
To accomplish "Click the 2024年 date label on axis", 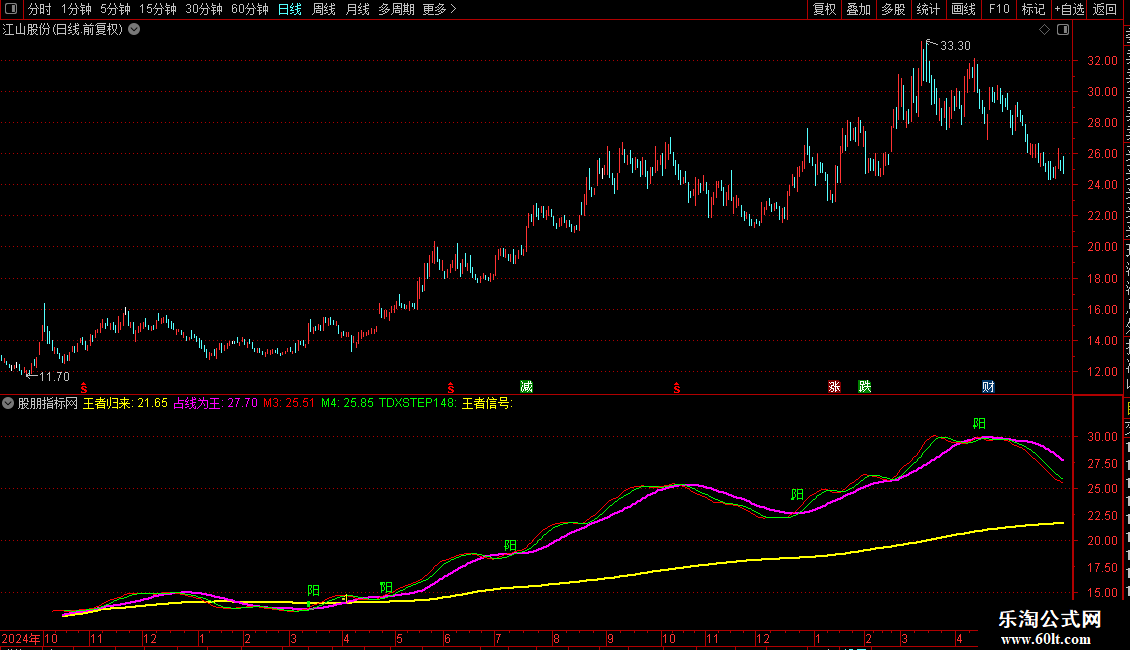I will pos(21,638).
